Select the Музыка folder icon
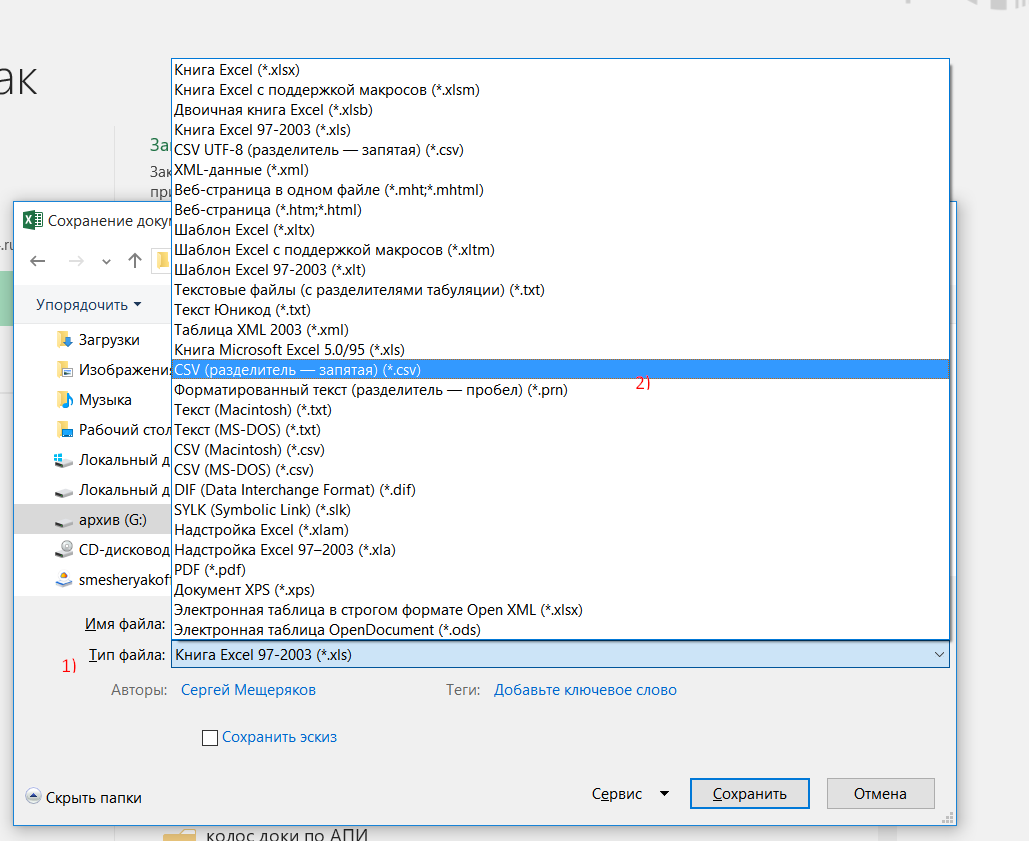The width and height of the screenshot is (1029, 841). (x=64, y=400)
